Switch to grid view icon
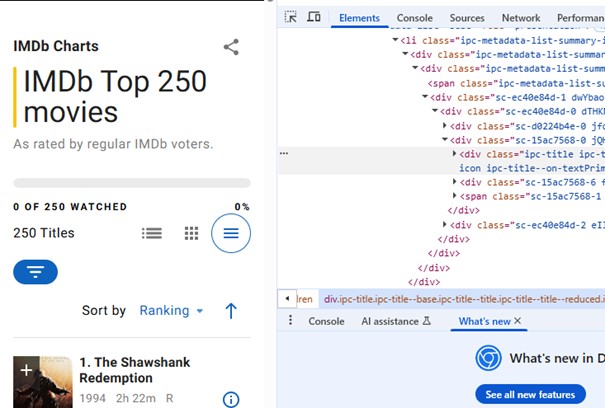Viewport: 605px width, 408px height. pos(191,234)
